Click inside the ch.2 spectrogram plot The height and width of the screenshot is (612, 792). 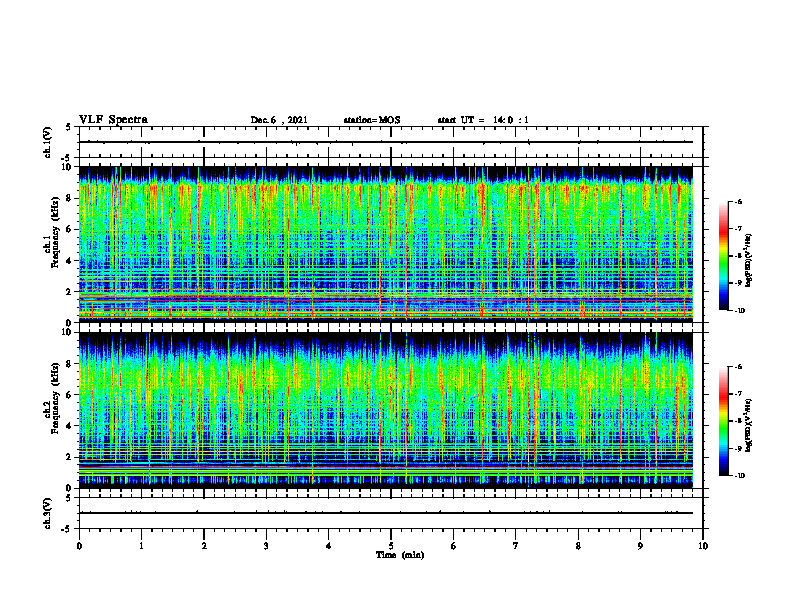pos(386,410)
